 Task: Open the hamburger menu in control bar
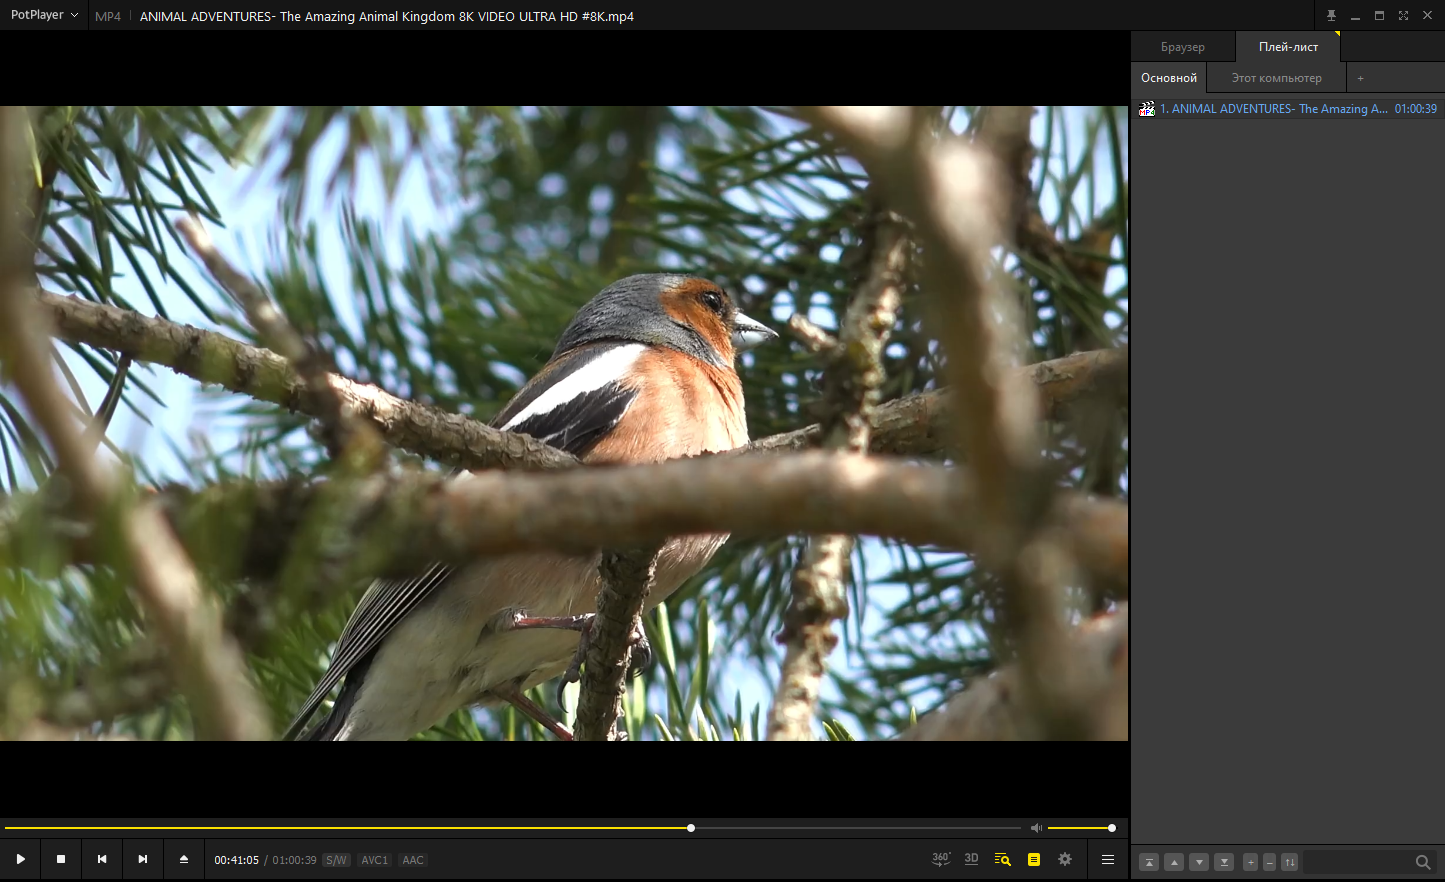point(1108,859)
